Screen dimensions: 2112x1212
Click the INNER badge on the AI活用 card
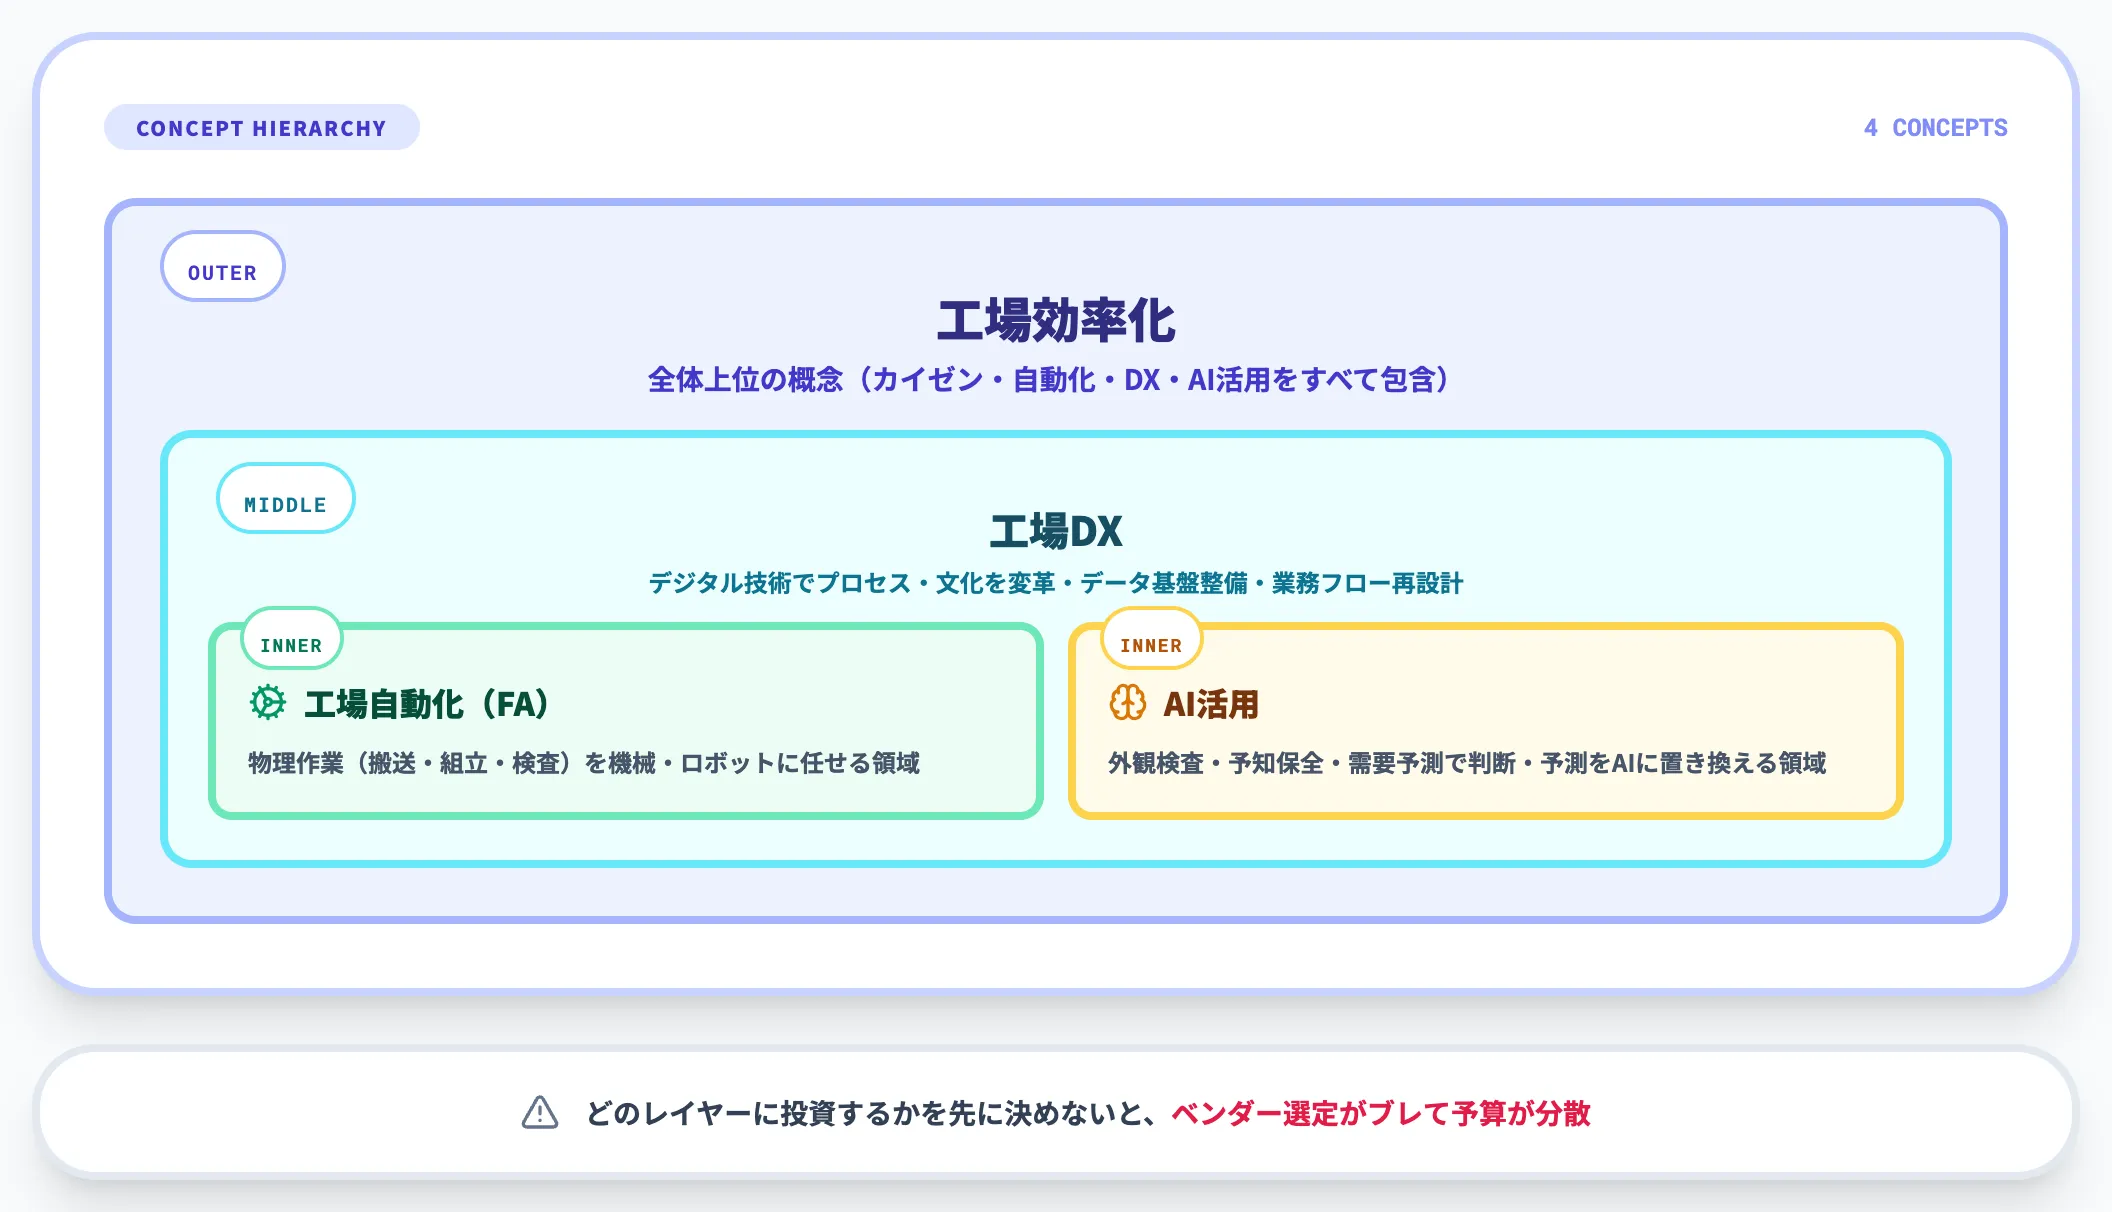(x=1151, y=640)
